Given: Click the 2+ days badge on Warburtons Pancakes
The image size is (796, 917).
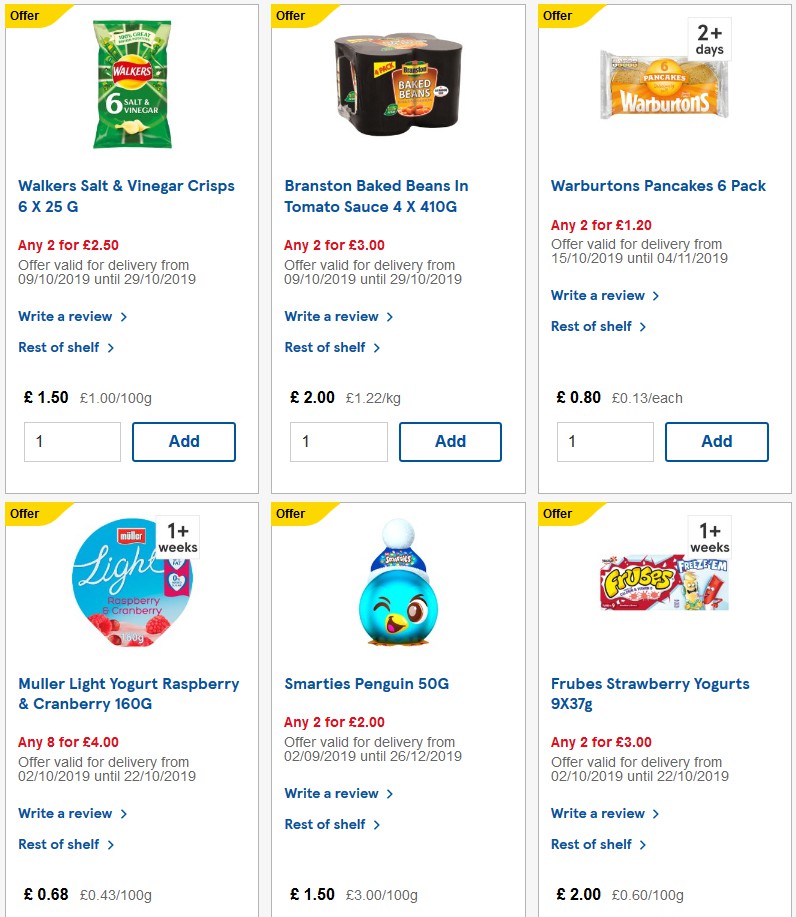Looking at the screenshot, I should pyautogui.click(x=708, y=40).
